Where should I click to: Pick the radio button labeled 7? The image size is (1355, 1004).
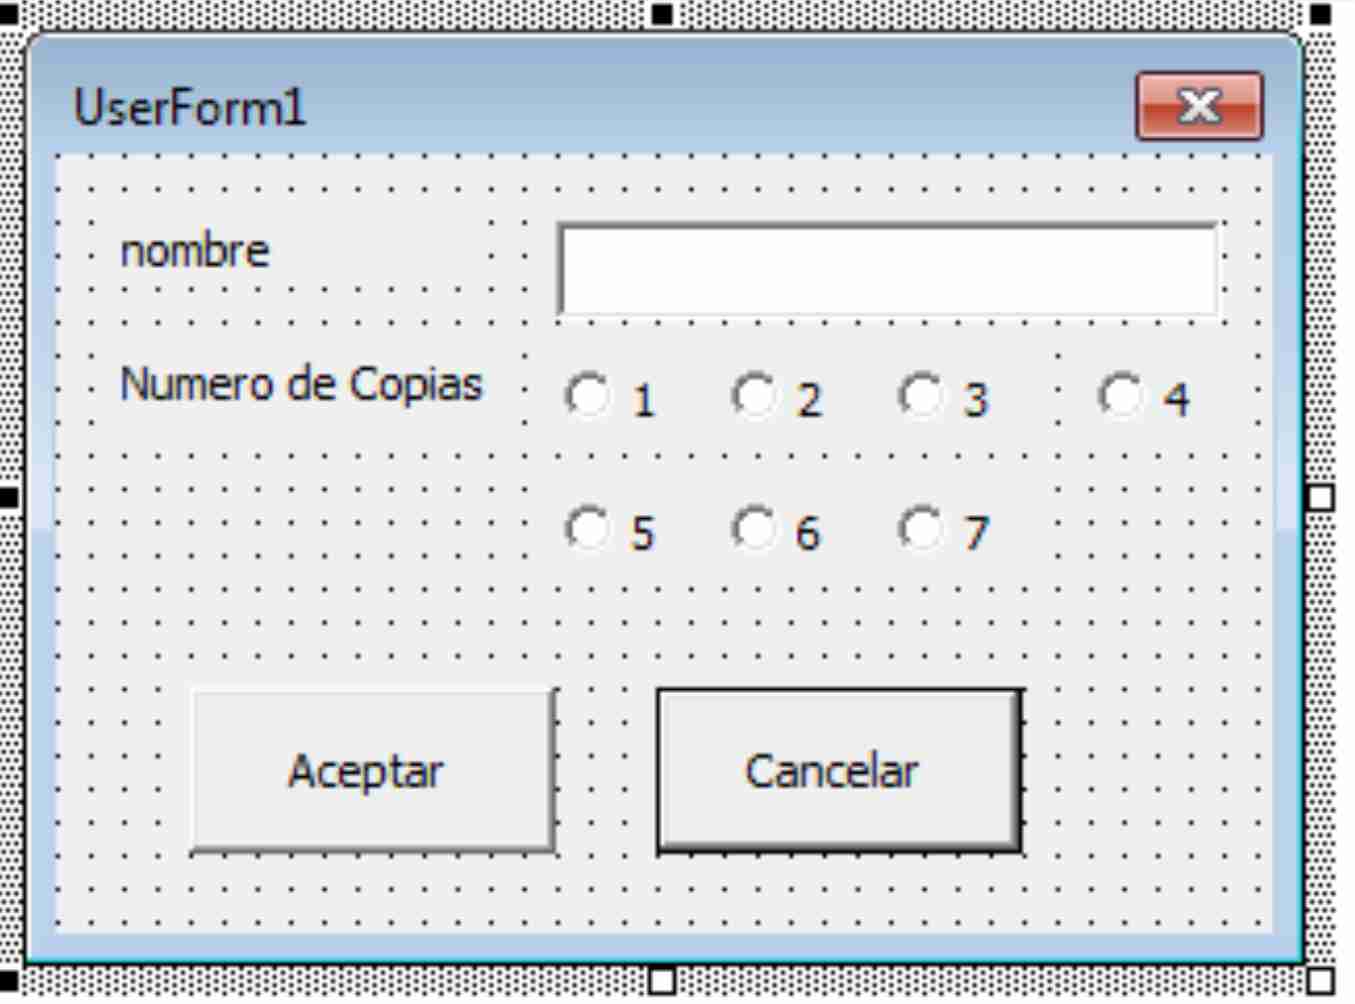click(x=921, y=528)
